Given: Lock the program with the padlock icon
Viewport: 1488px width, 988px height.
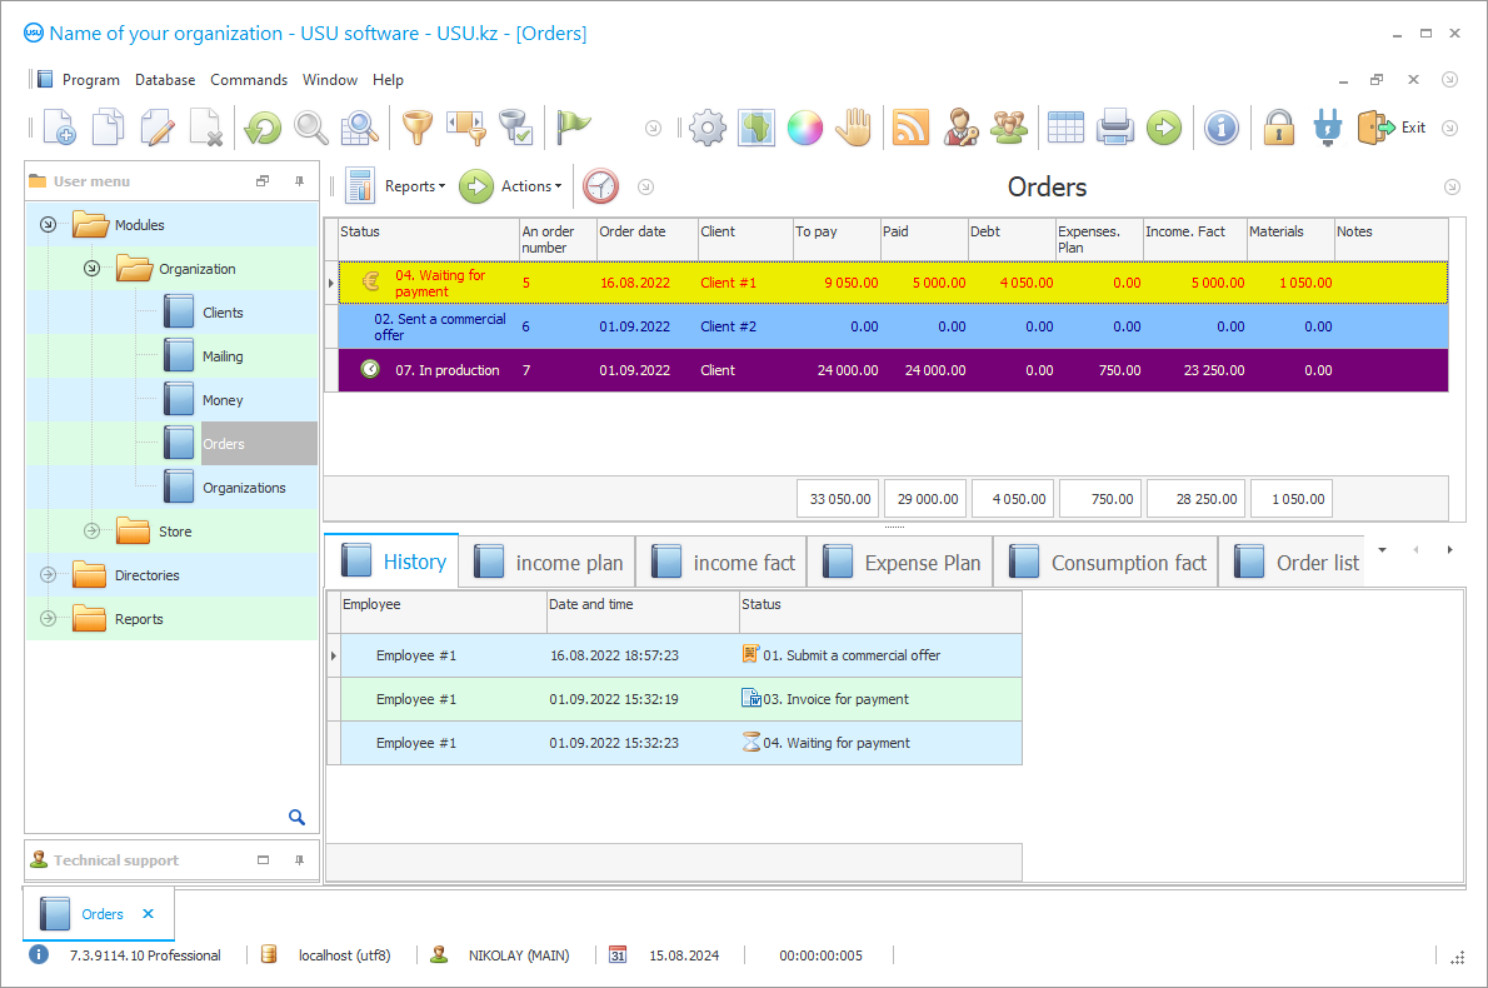Looking at the screenshot, I should 1279,127.
